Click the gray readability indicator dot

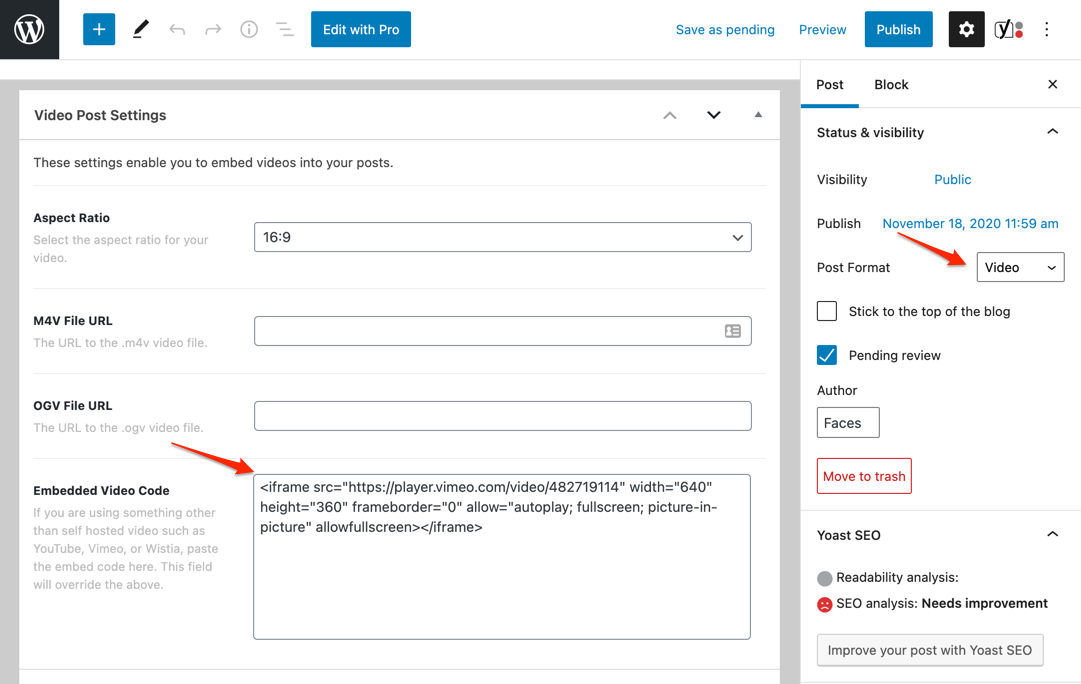825,578
